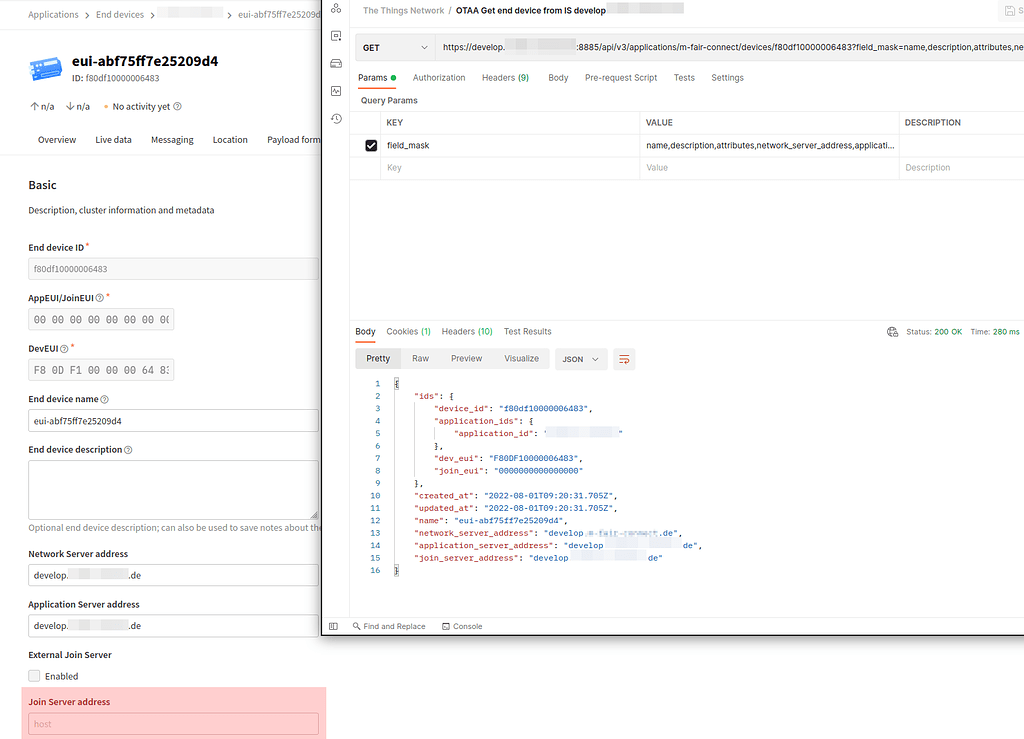Switch to the Authorization tab
The height and width of the screenshot is (739, 1024).
[439, 77]
